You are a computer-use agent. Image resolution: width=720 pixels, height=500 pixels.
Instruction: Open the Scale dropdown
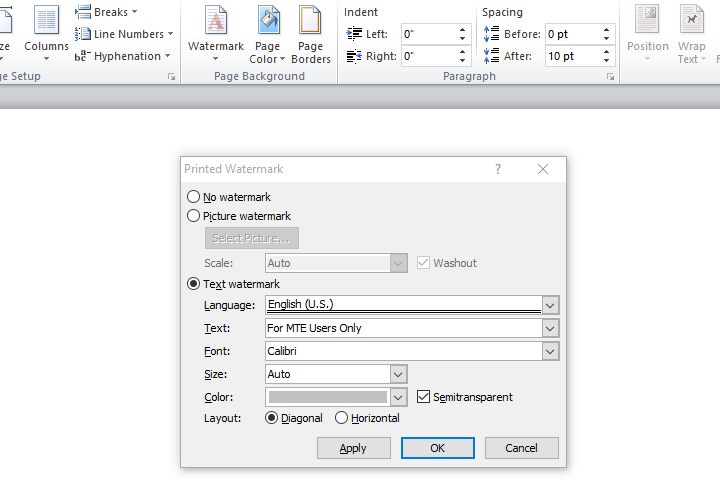[398, 263]
